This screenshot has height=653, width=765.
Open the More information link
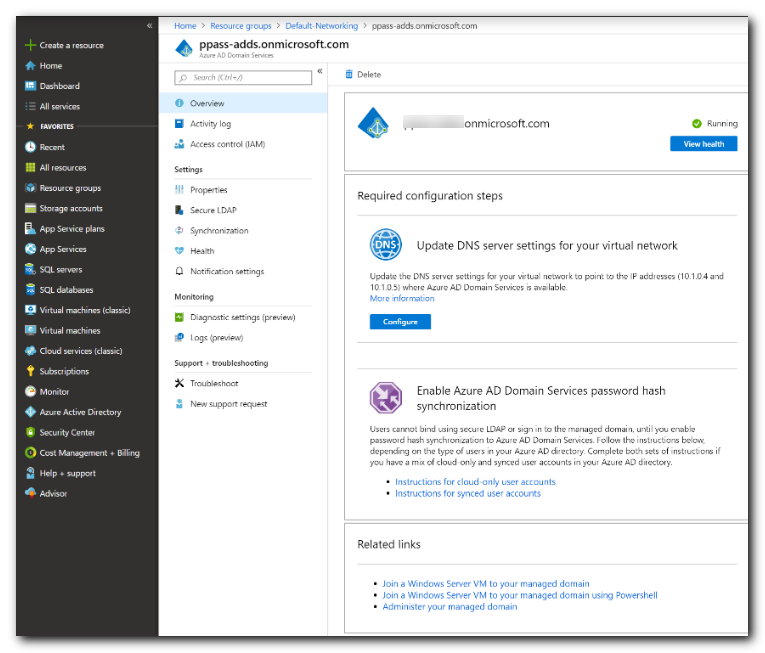point(402,298)
